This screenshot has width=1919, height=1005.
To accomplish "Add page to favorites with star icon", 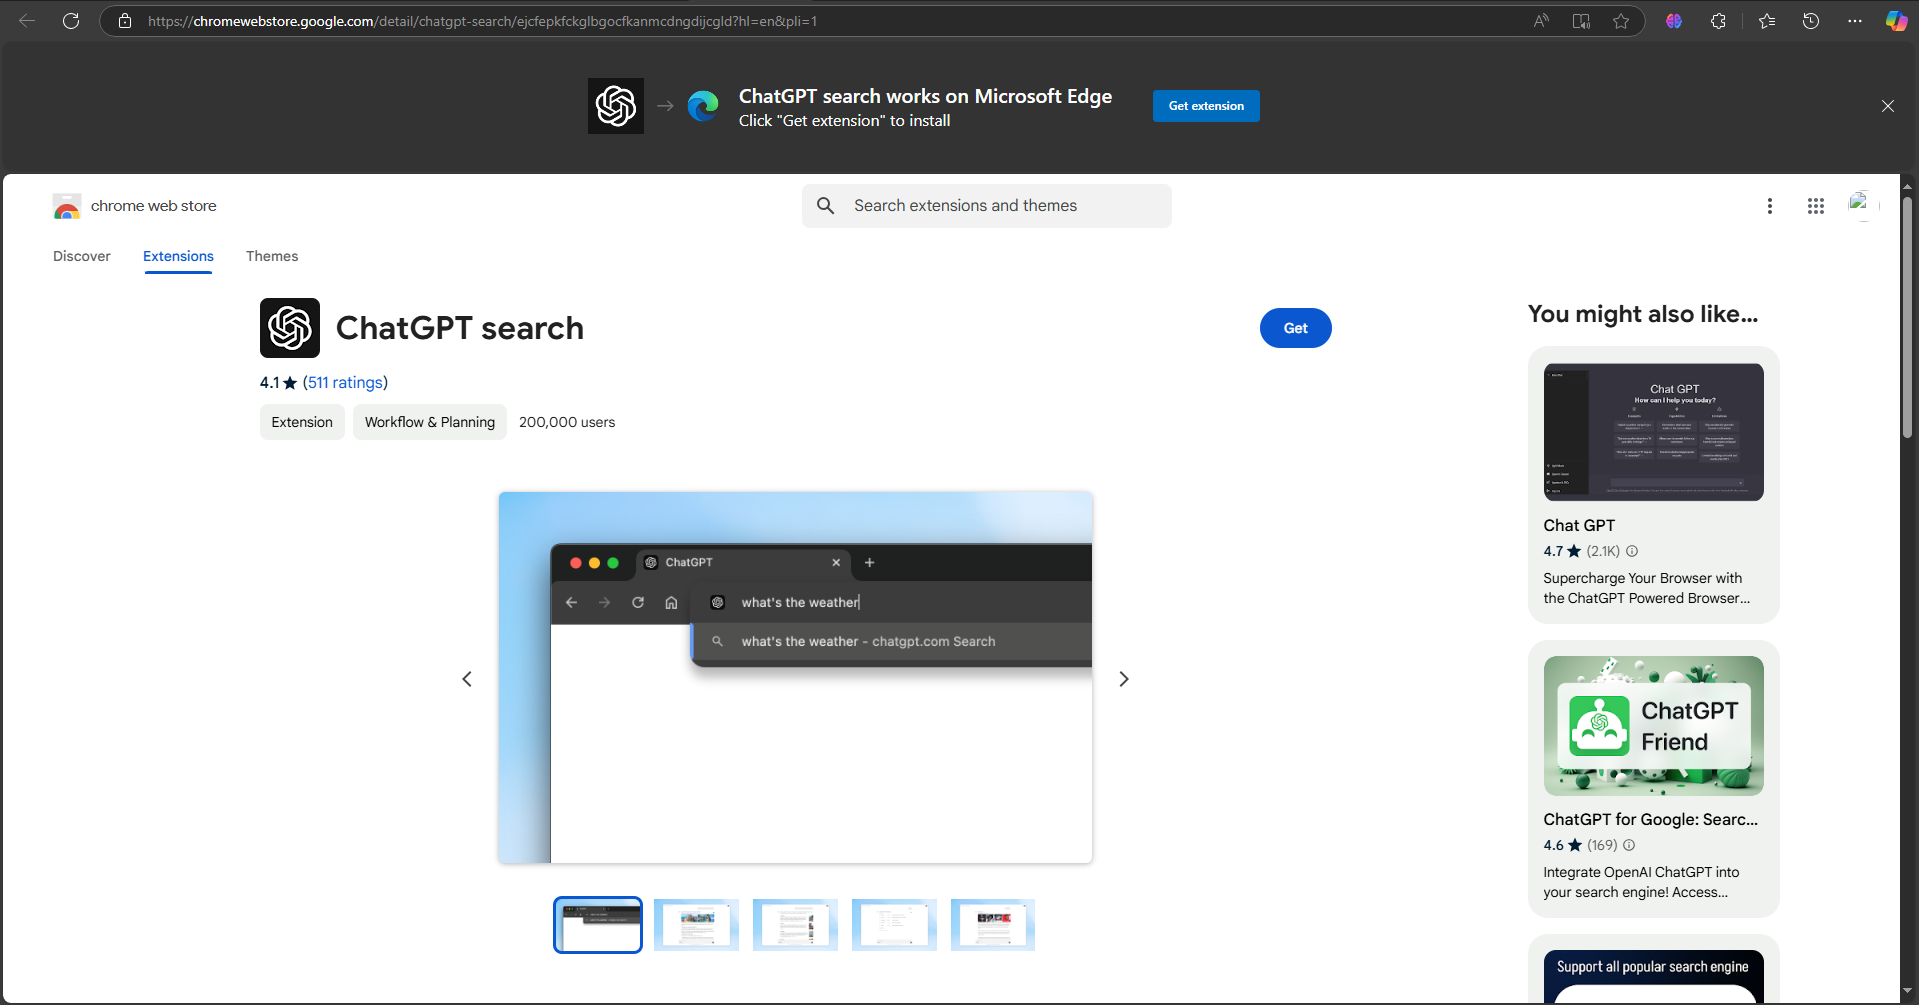I will 1621,21.
